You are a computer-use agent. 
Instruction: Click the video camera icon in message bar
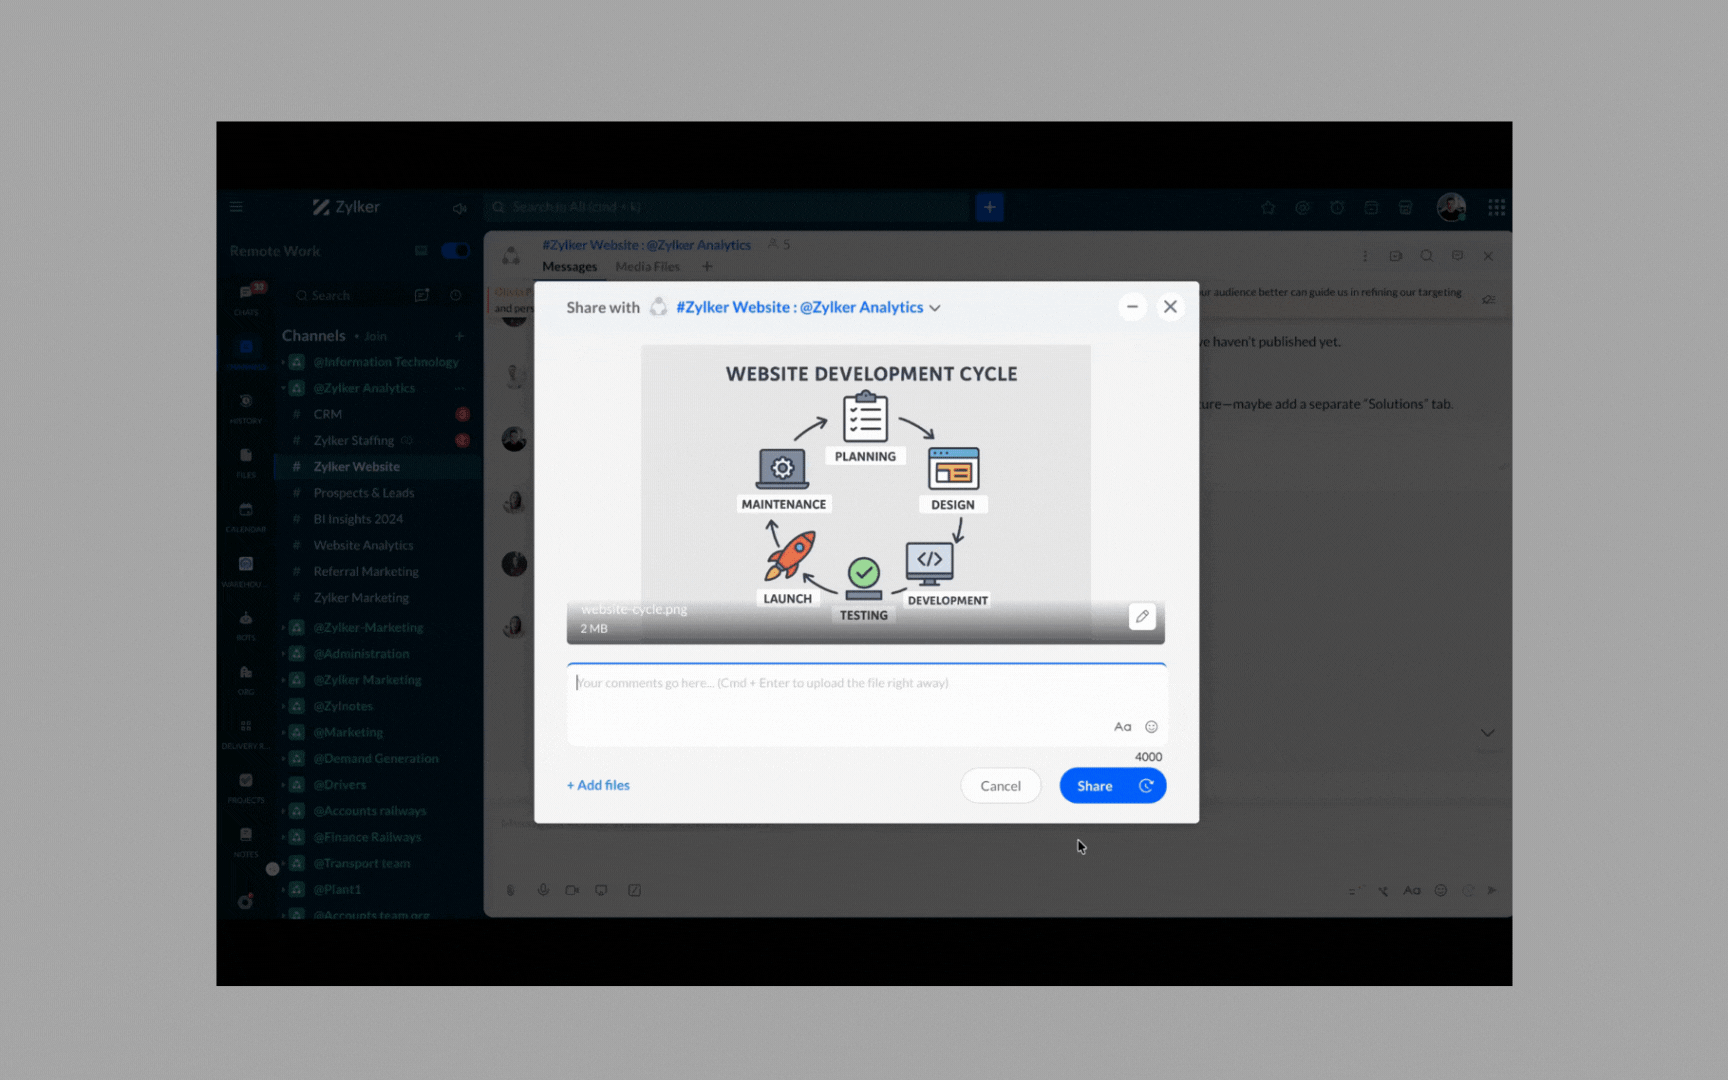point(572,890)
